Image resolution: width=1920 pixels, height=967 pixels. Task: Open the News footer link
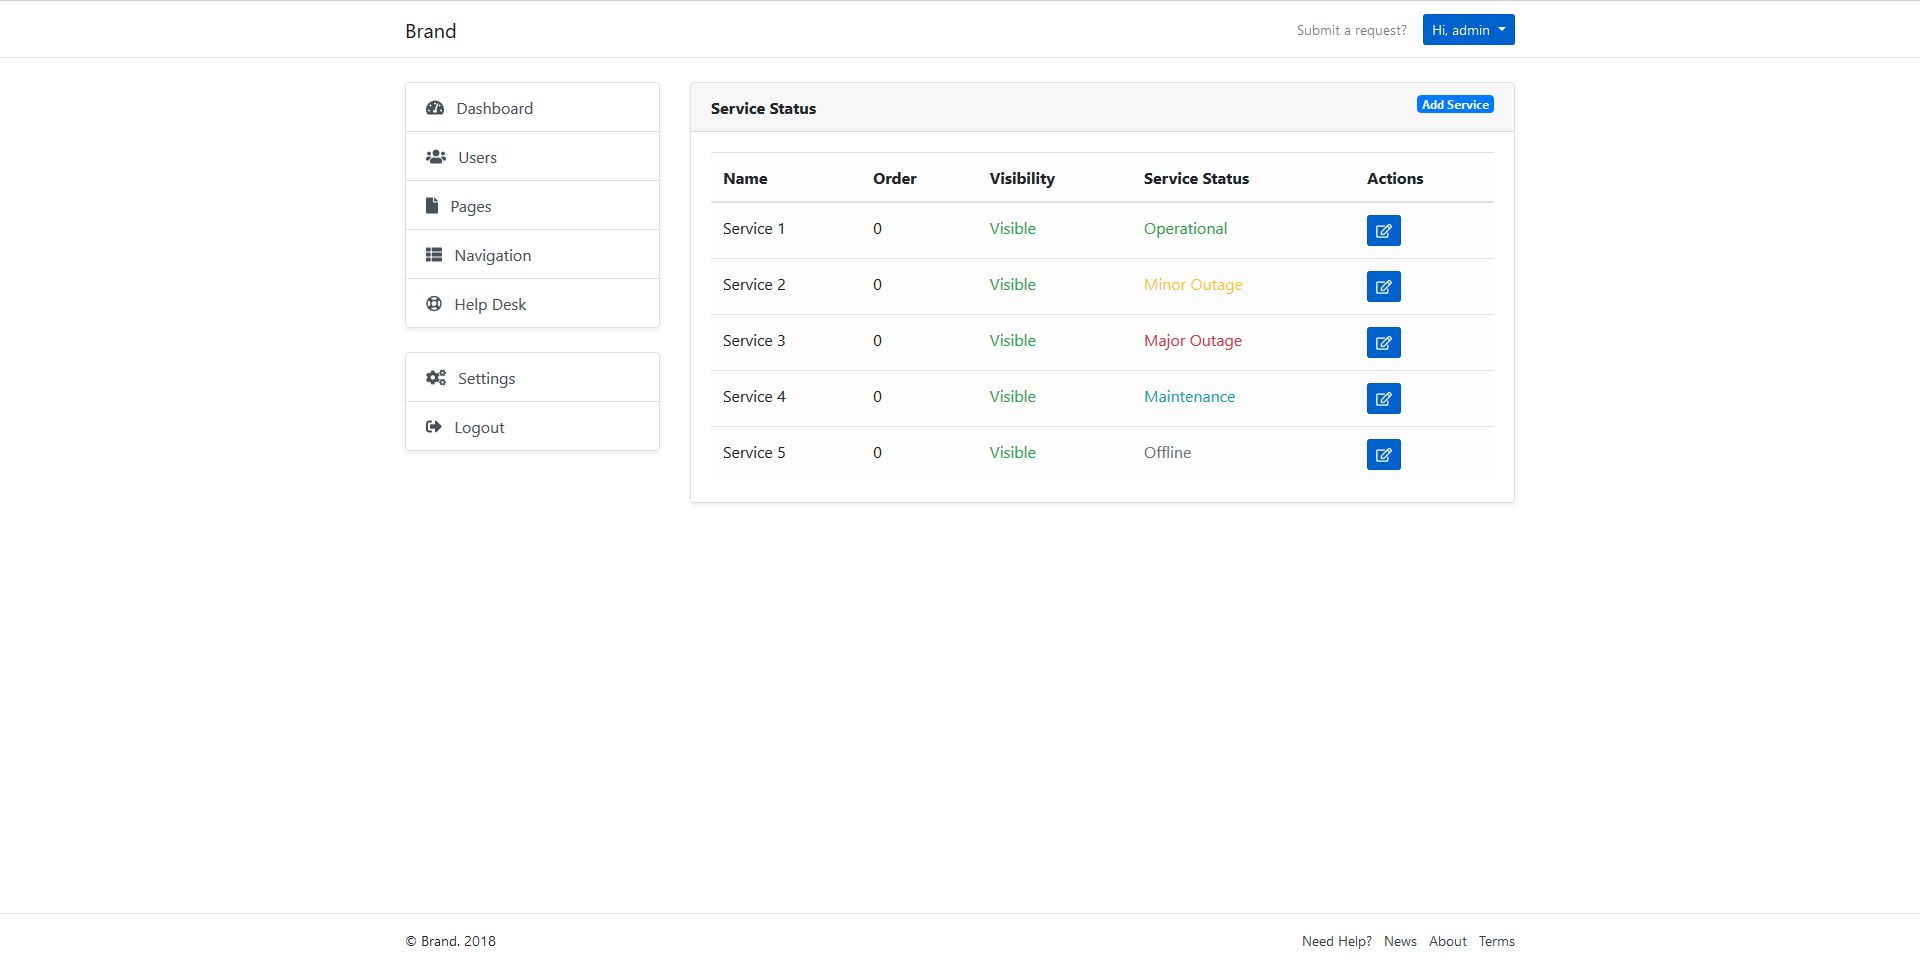1400,941
